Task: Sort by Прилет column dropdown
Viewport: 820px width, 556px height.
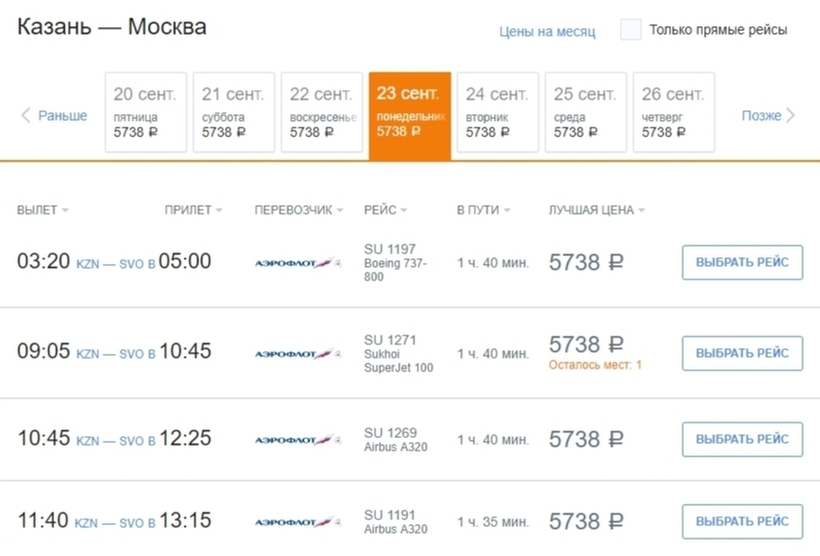Action: [x=193, y=210]
